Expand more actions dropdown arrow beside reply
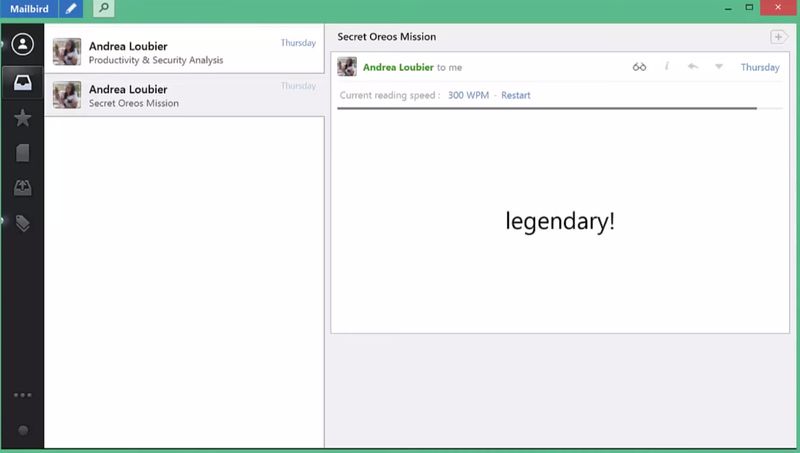Screen dimensions: 800x453 718,67
